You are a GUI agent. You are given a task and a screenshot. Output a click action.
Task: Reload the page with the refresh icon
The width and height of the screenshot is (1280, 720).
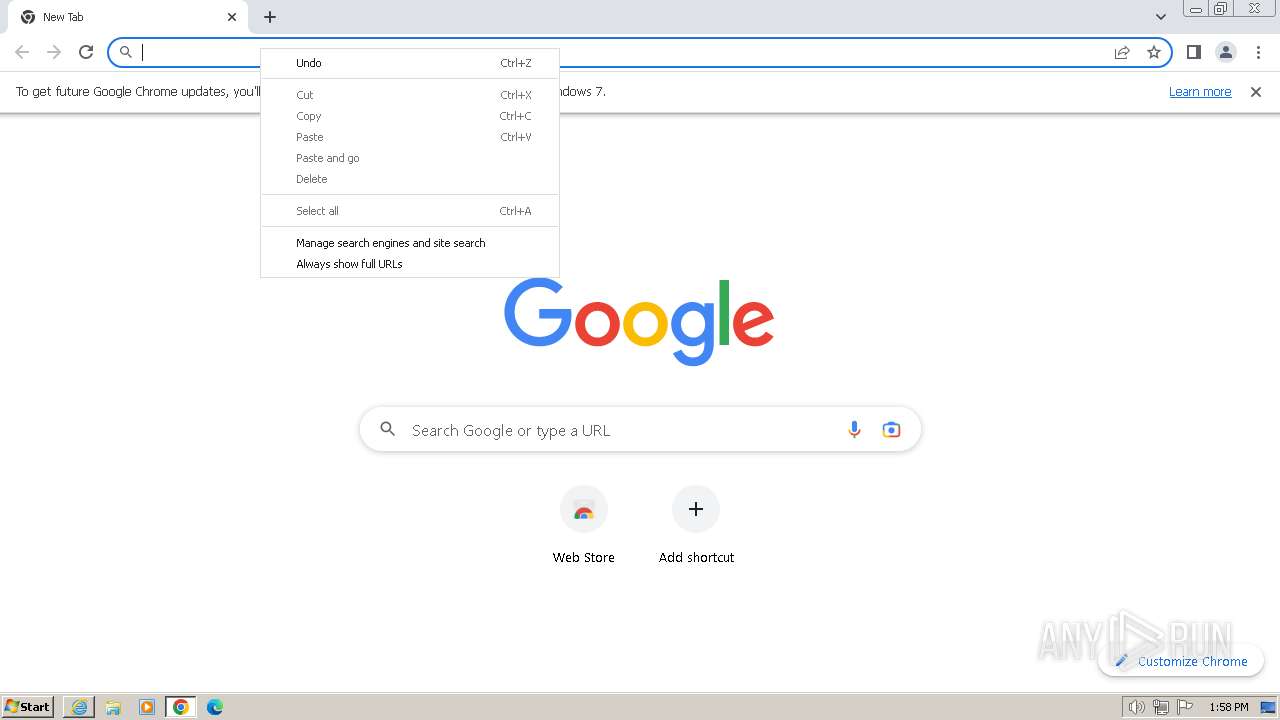coord(86,52)
